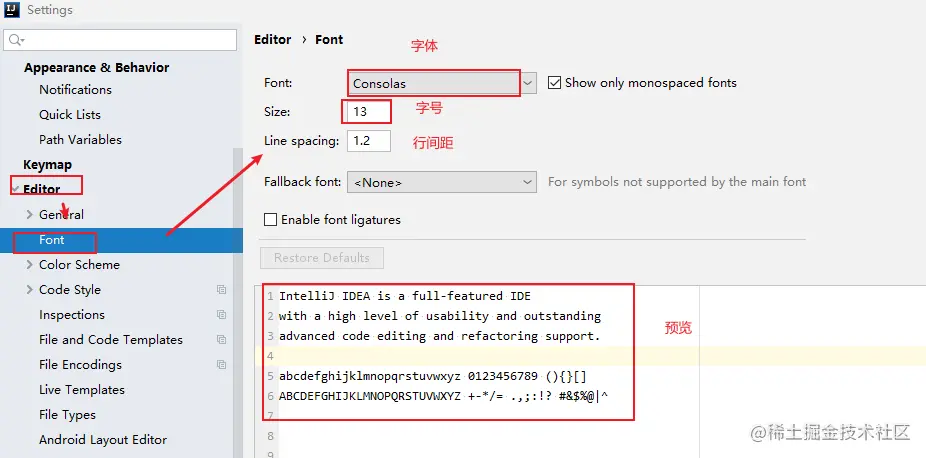Viewport: 926px width, 458px height.
Task: Open Appearance & Behavior settings group
Action: tap(96, 67)
